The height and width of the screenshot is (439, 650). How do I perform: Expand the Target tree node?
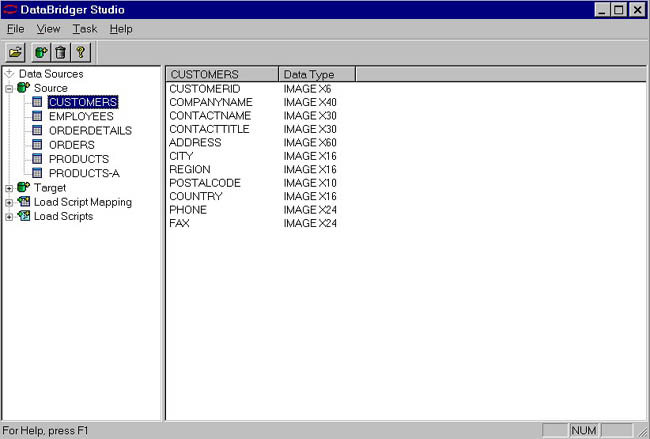click(x=9, y=188)
